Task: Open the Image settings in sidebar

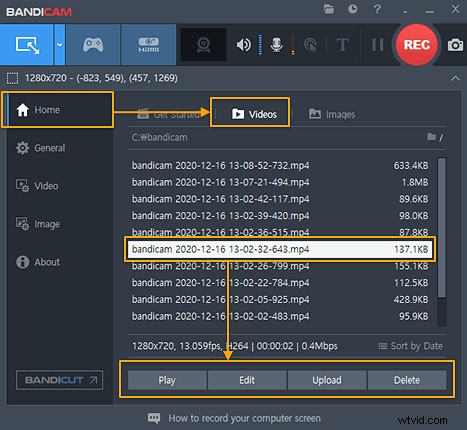Action: coord(59,224)
